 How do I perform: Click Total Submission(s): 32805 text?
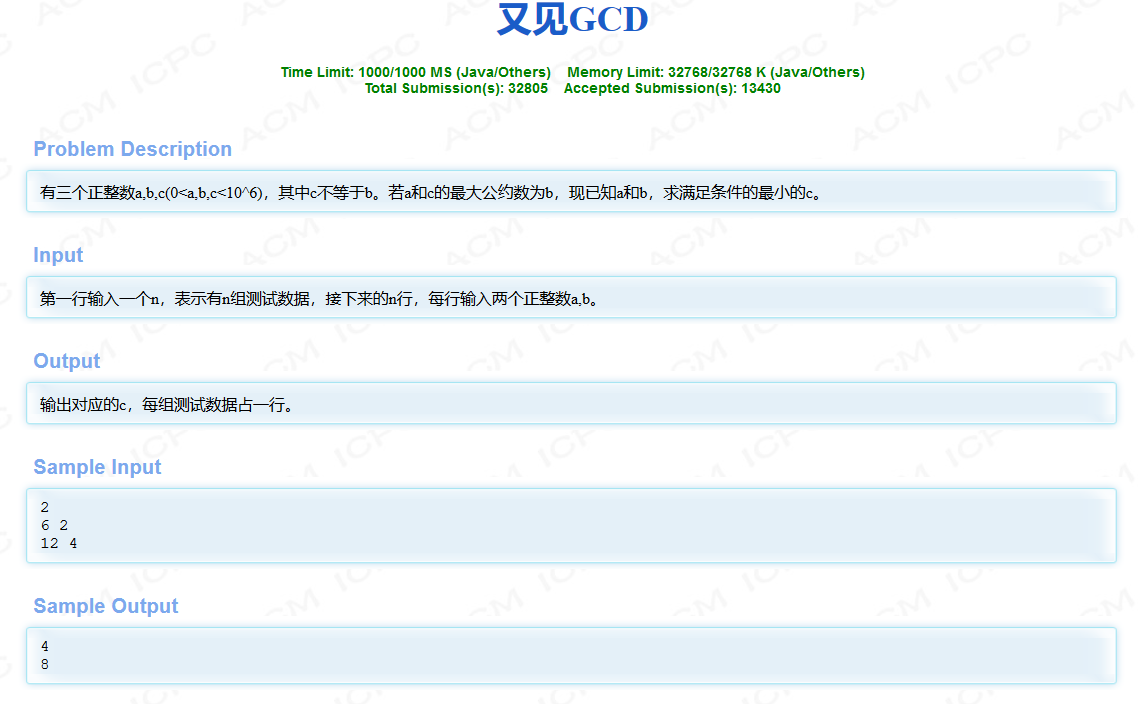pyautogui.click(x=456, y=89)
